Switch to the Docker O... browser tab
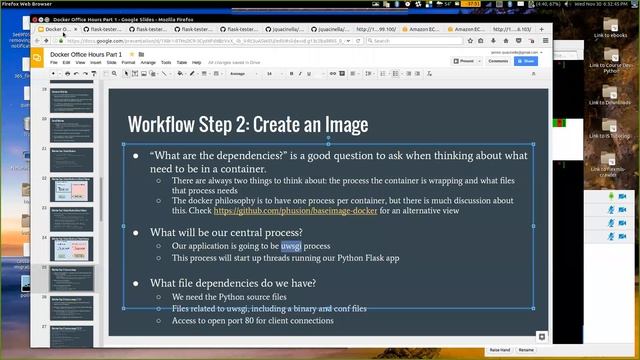This screenshot has height=360, width=640. [x=57, y=29]
